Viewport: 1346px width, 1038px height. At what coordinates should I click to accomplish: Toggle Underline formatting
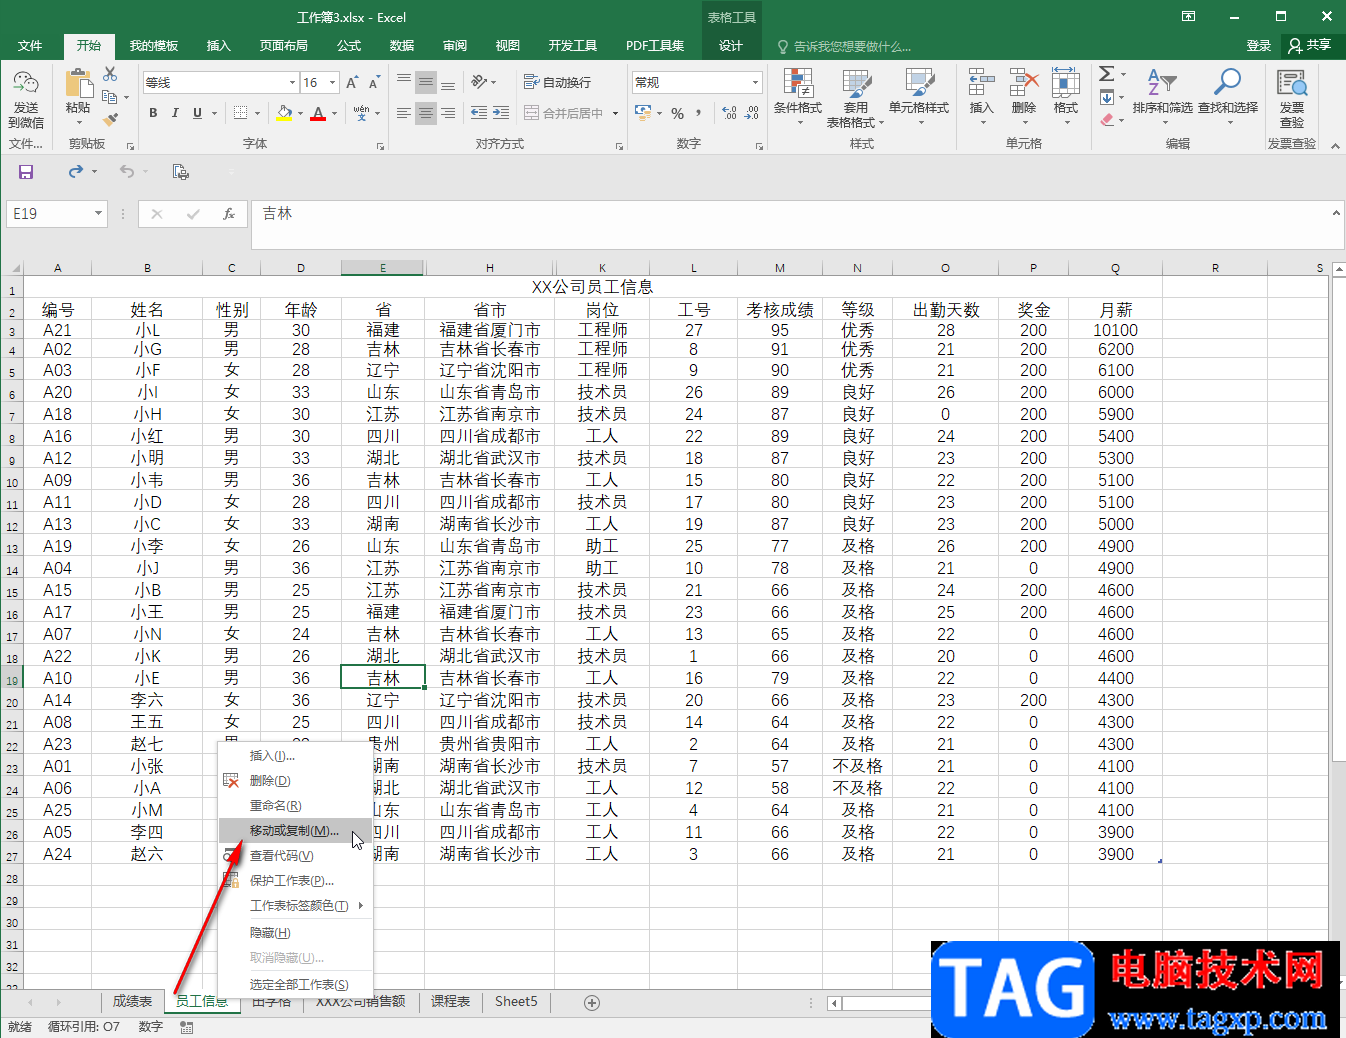point(197,113)
